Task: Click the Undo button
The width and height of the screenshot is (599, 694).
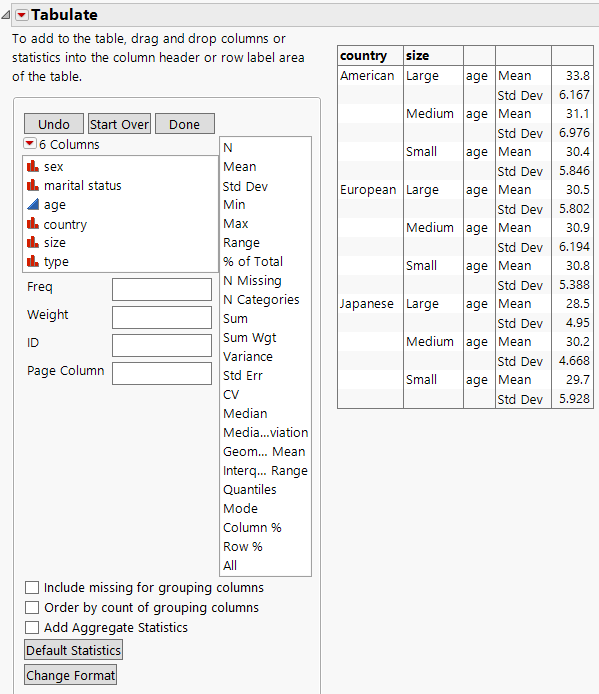Action: 54,124
